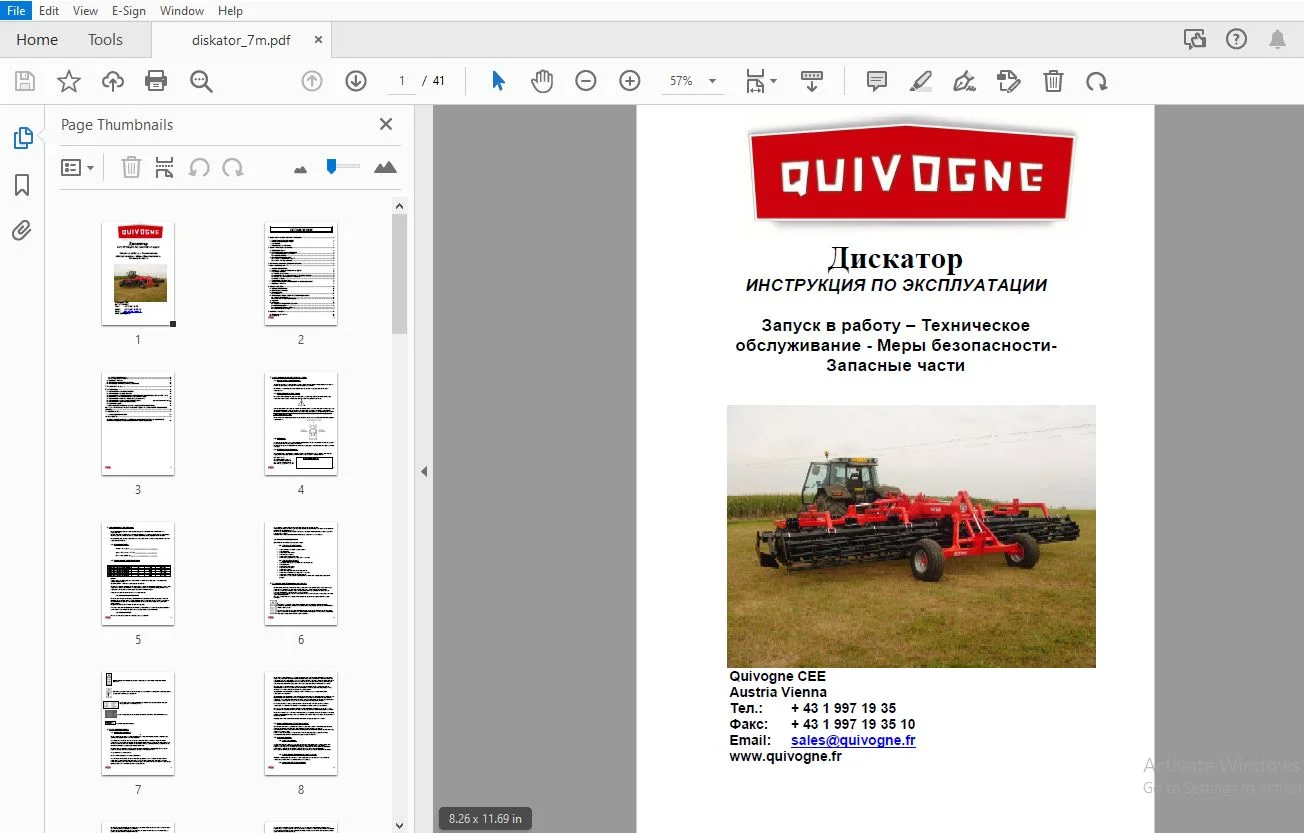Select page 5 thumbnail
This screenshot has width=1304, height=833.
[138, 573]
